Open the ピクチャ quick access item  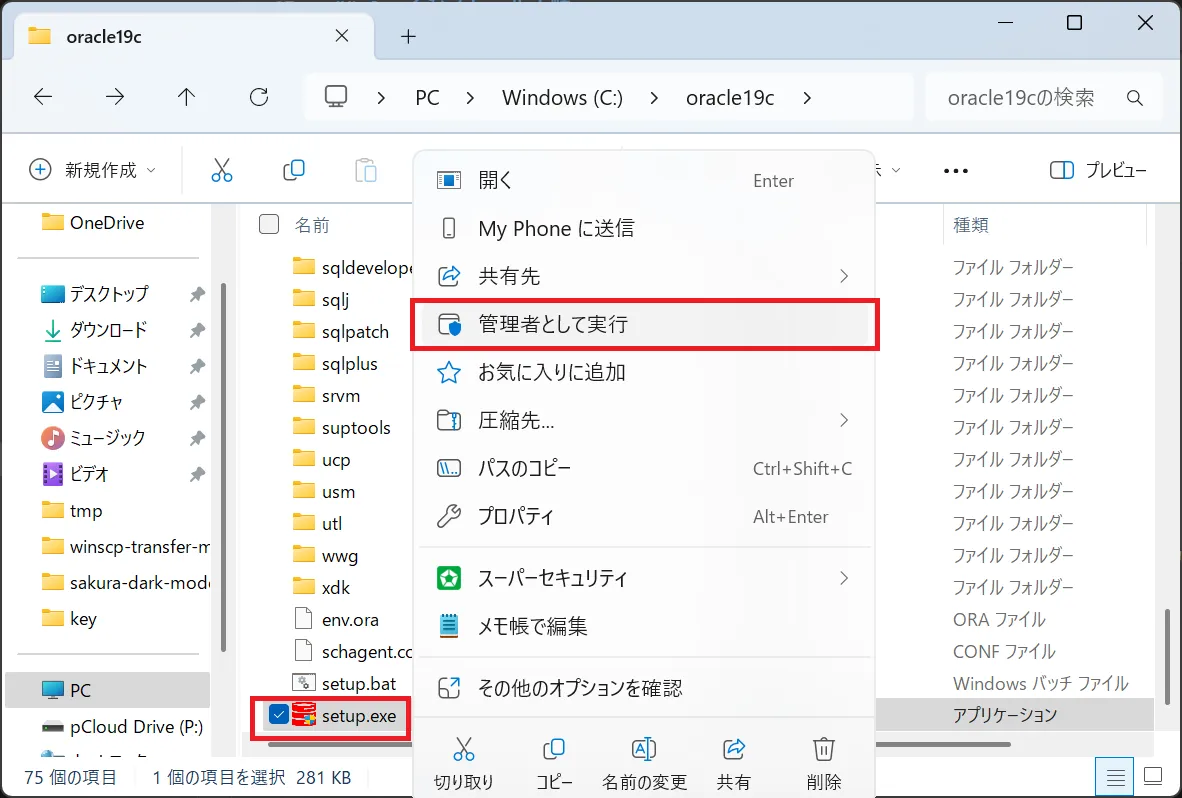click(x=82, y=402)
